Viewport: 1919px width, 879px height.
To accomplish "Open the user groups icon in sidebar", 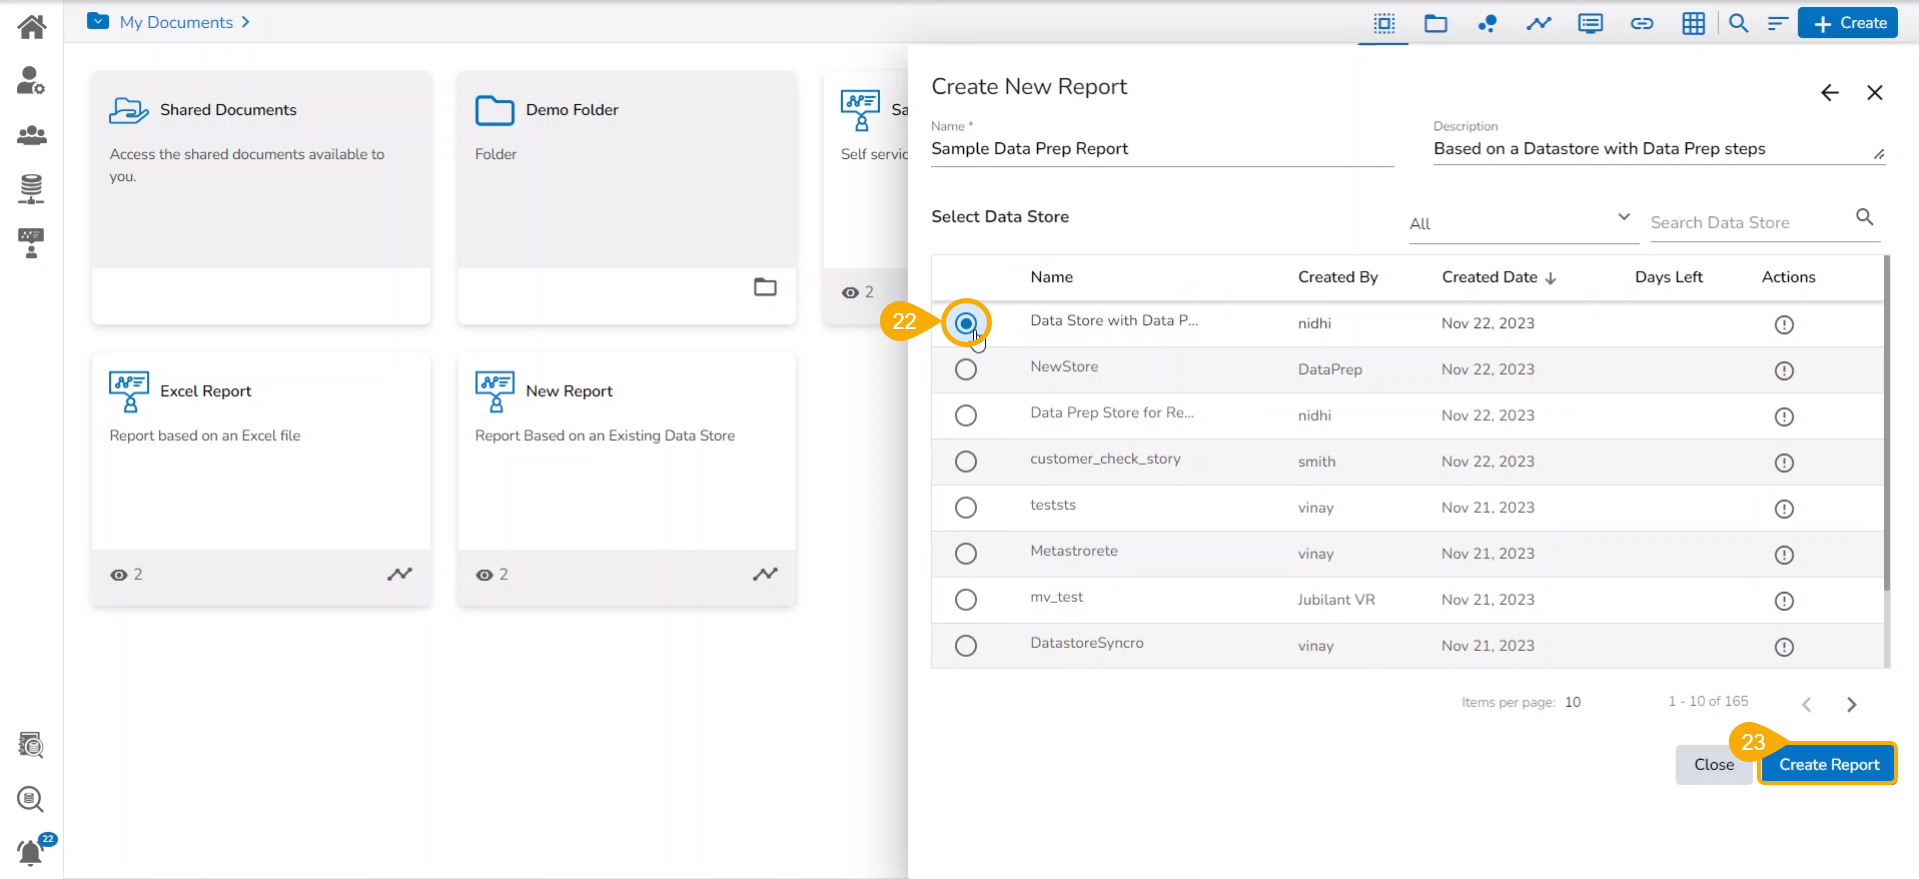I will 32,135.
